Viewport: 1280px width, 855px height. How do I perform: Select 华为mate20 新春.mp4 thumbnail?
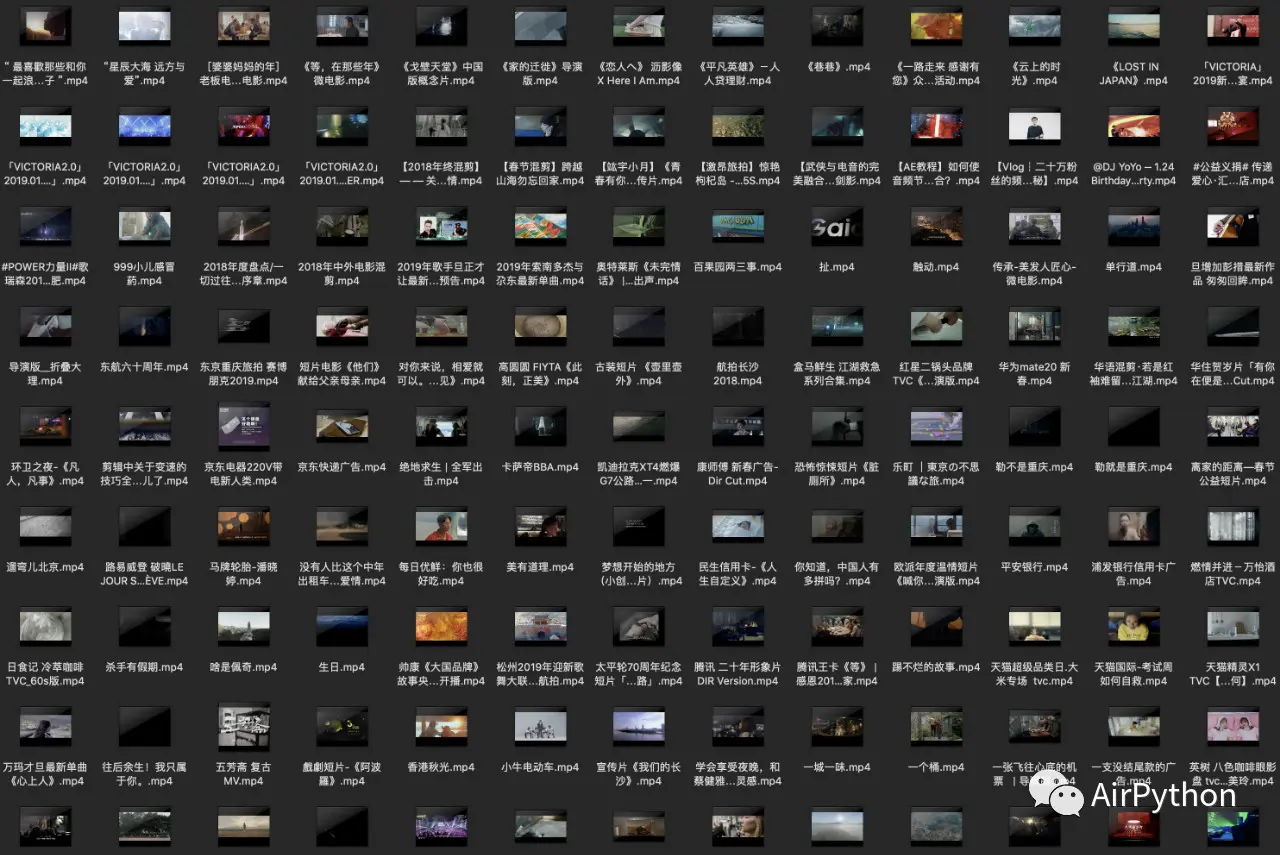click(x=1035, y=326)
